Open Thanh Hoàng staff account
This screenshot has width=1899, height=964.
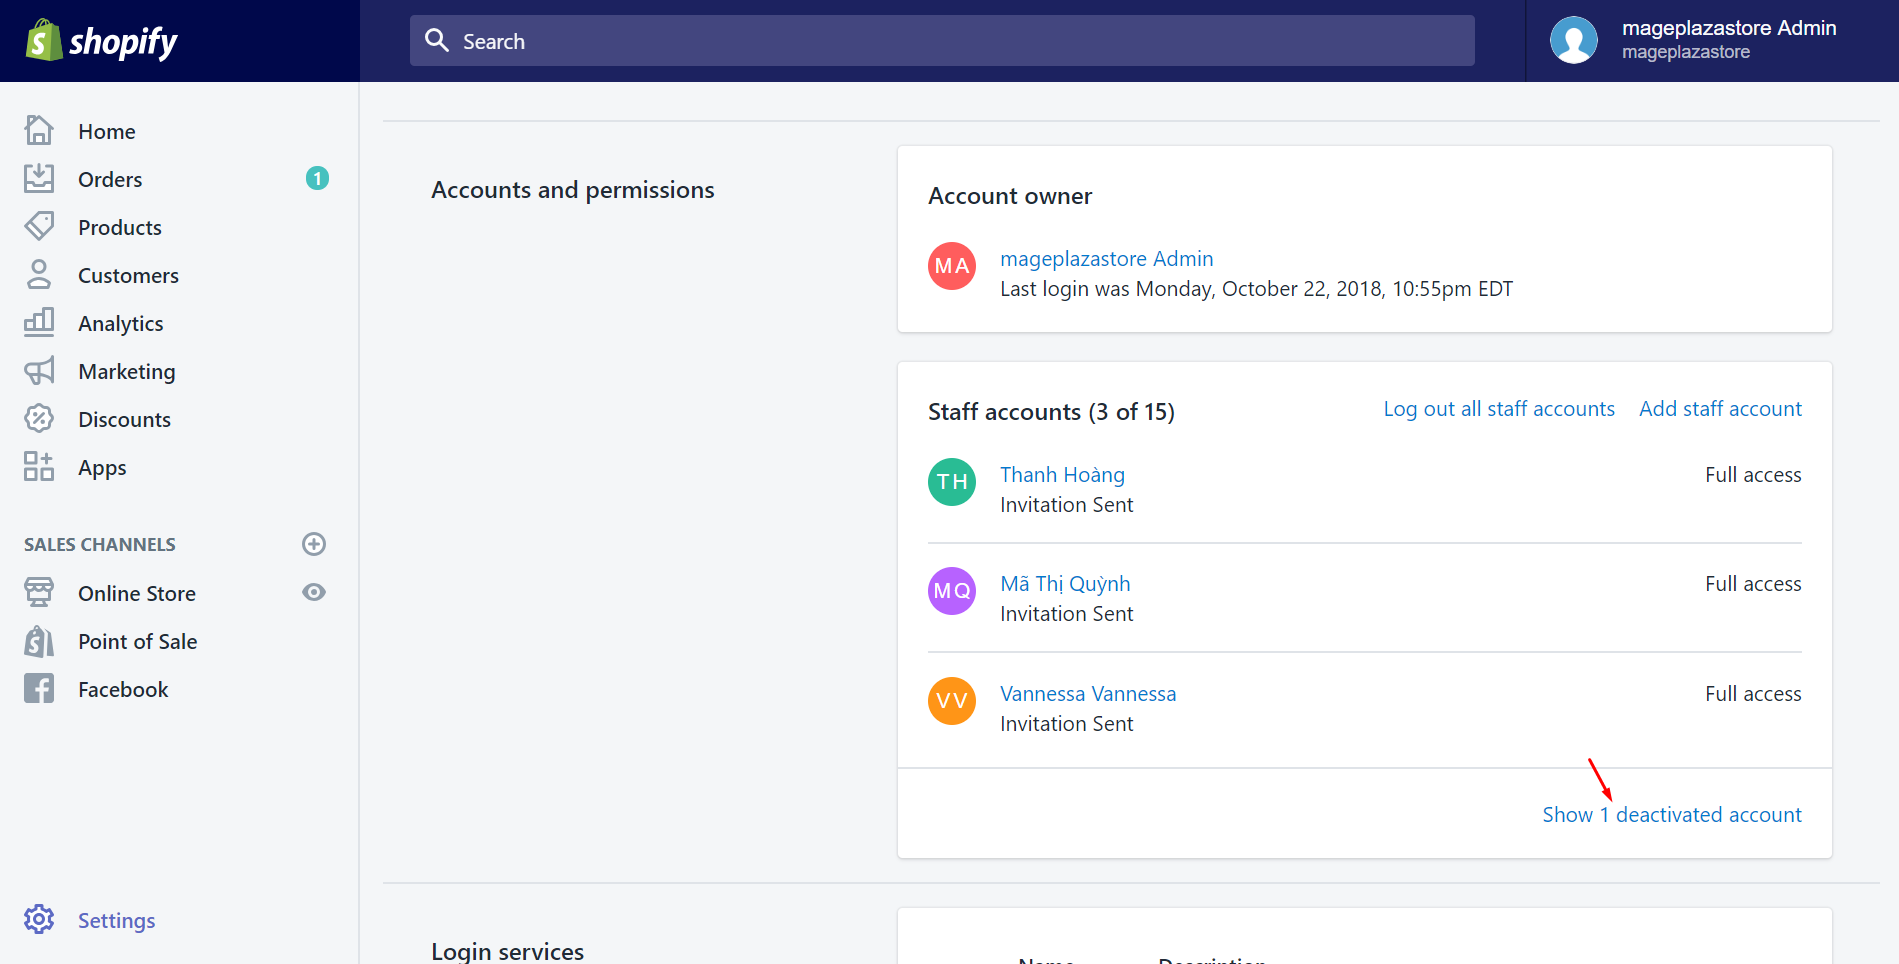tap(1062, 475)
